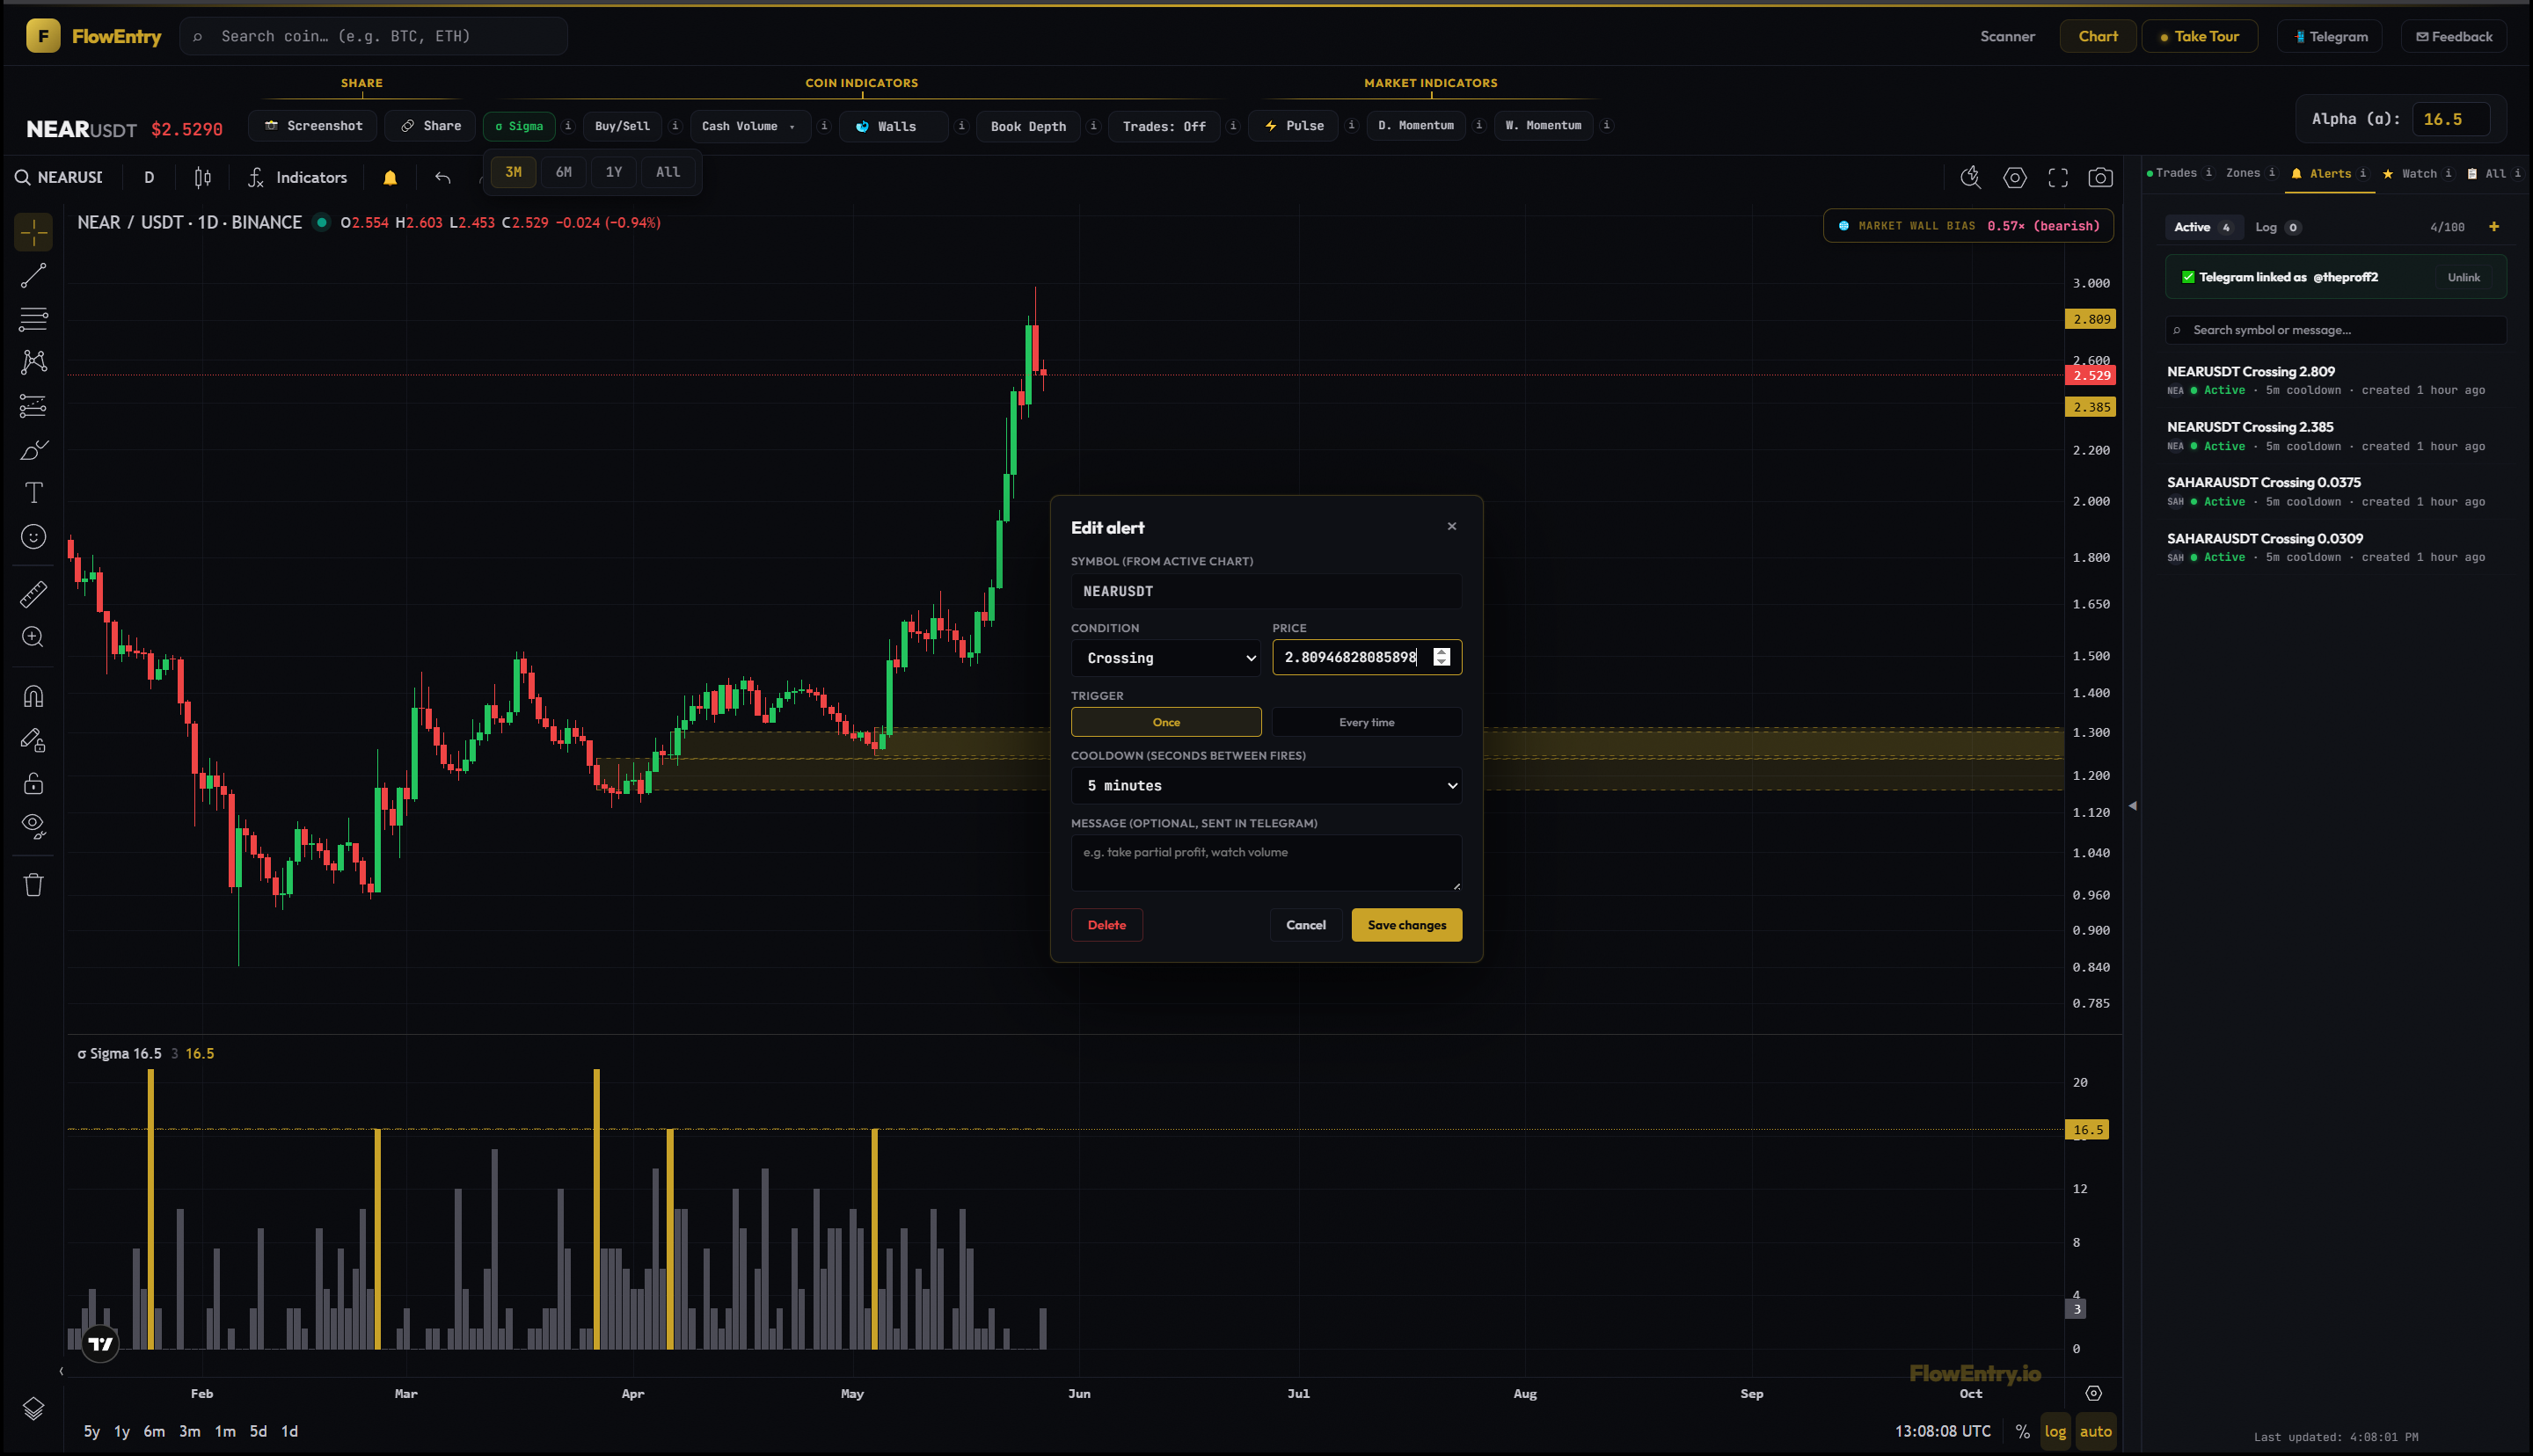The width and height of the screenshot is (2533, 1456).
Task: Click the price stepper arrows
Action: pos(1441,657)
